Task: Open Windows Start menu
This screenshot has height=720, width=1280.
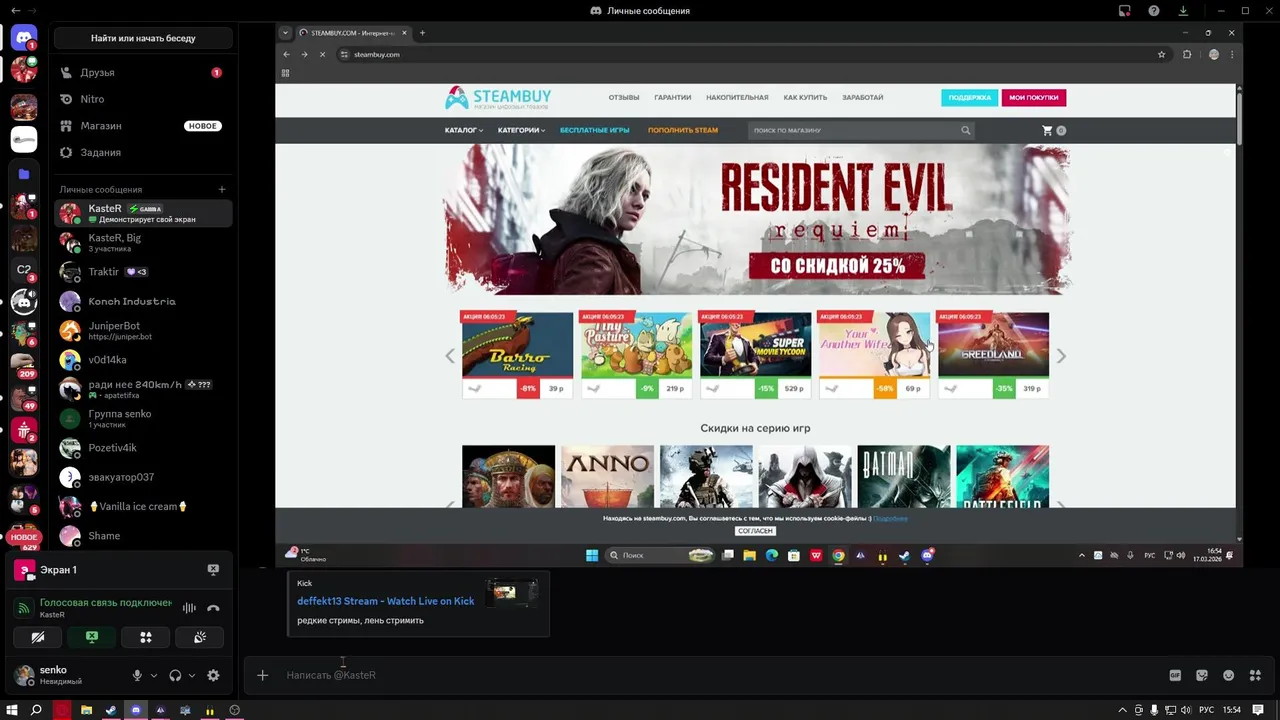Action: [12, 710]
